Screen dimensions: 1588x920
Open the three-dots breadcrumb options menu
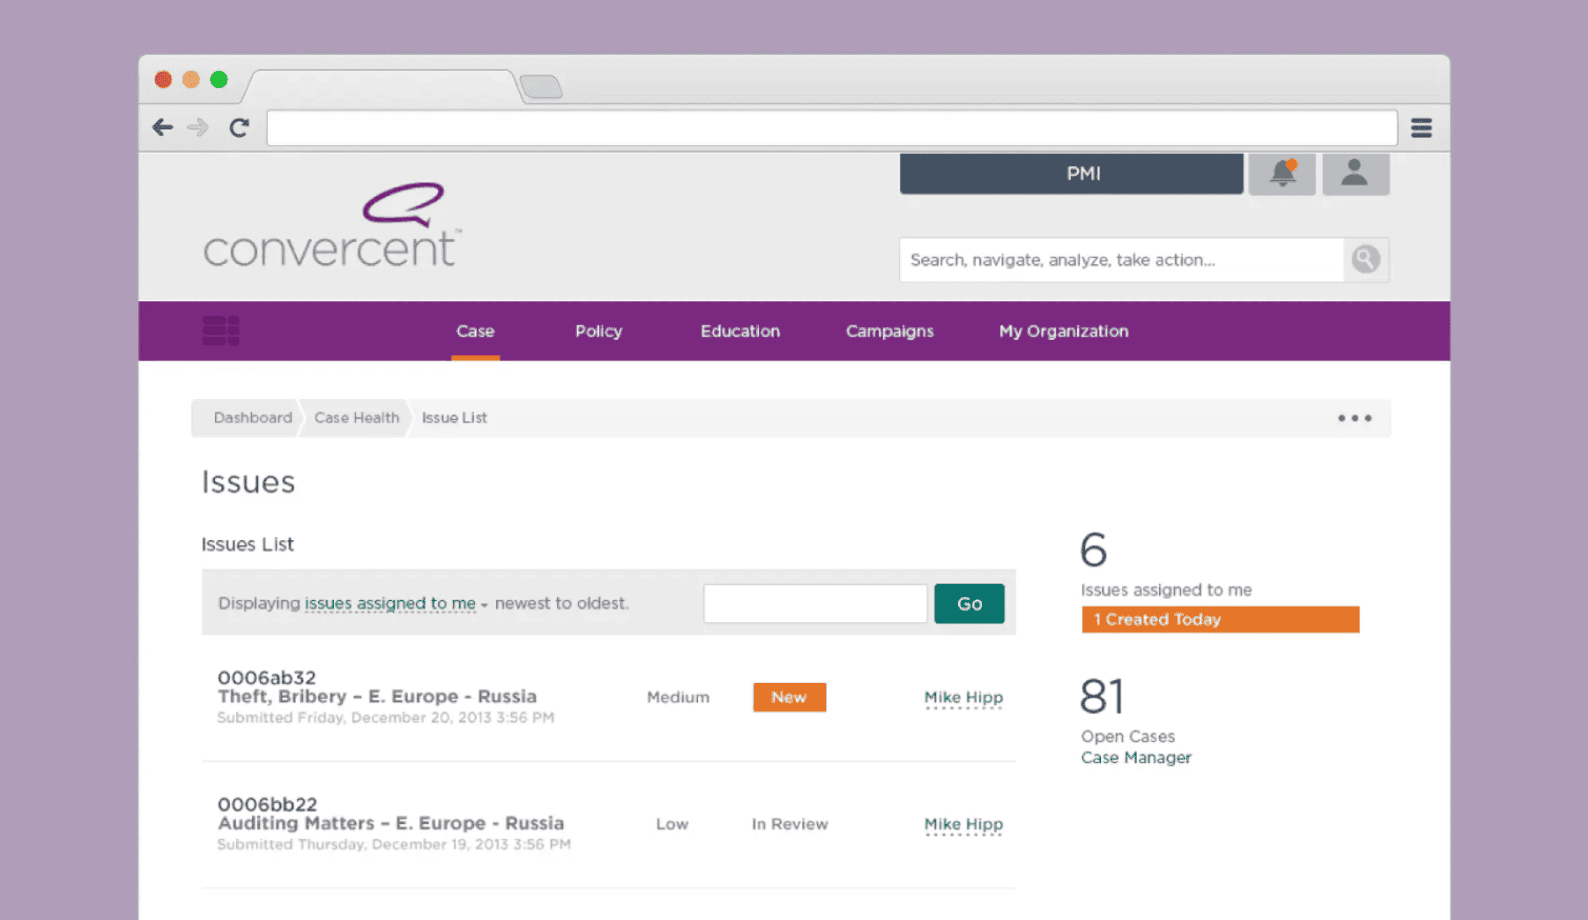[x=1354, y=418]
